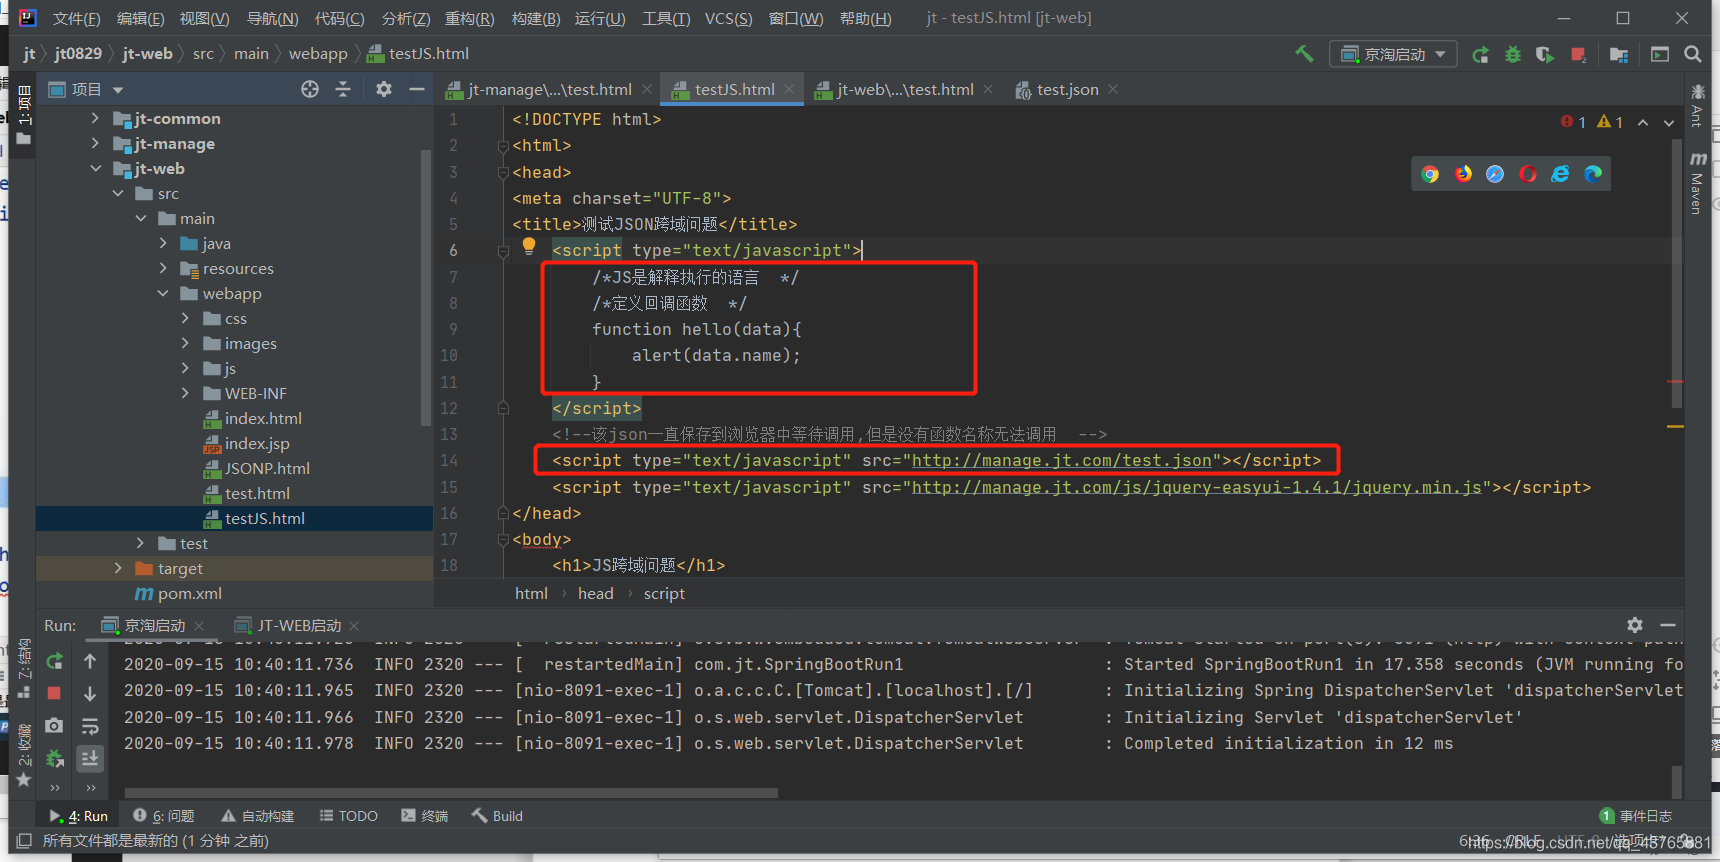Open in Firefox browser icon
1720x862 pixels.
coord(1463,174)
